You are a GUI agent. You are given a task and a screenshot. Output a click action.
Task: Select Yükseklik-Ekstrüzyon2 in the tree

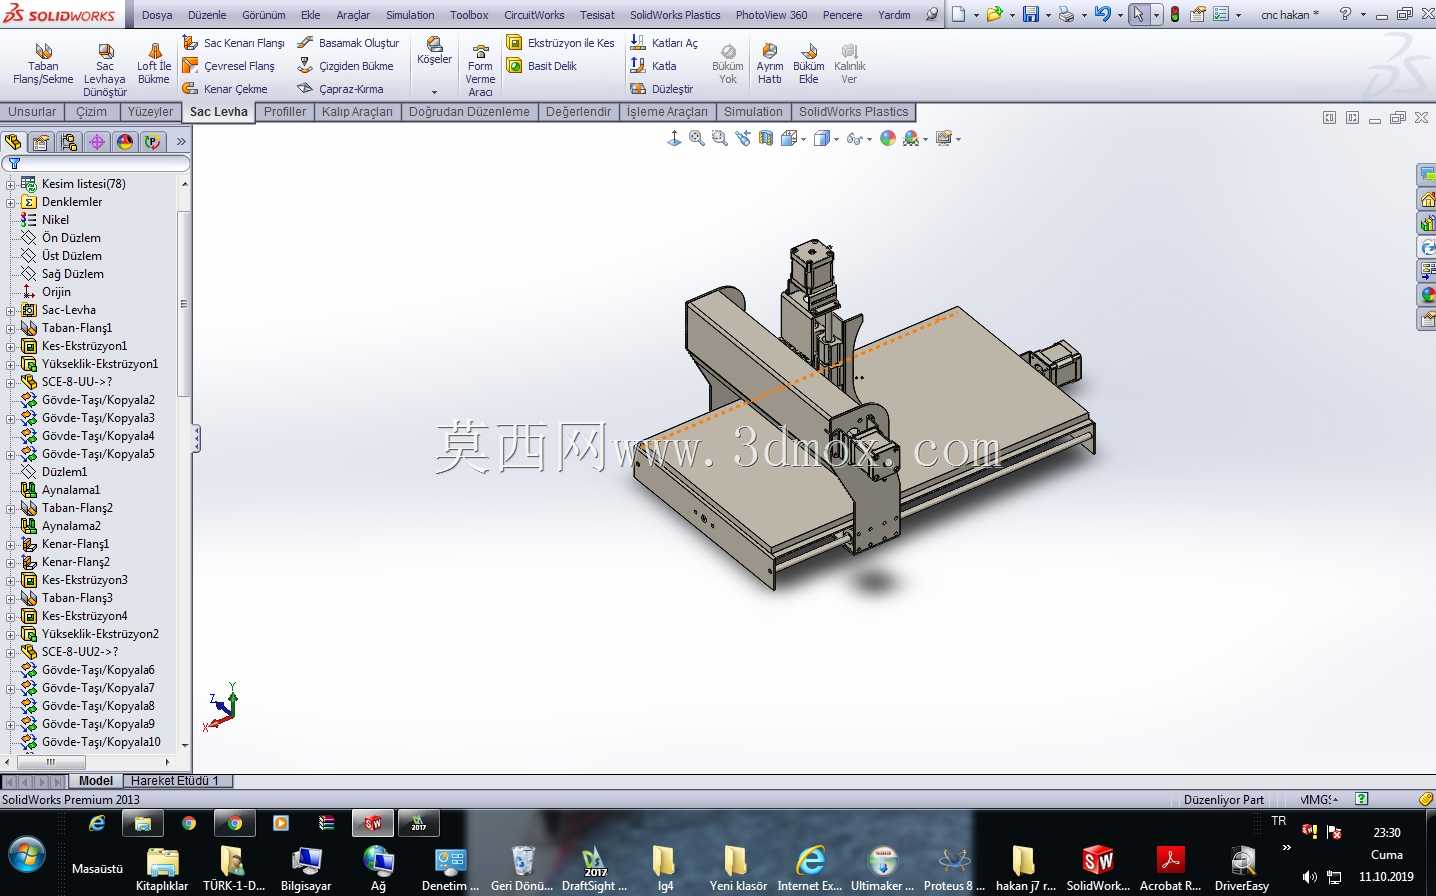pos(100,634)
